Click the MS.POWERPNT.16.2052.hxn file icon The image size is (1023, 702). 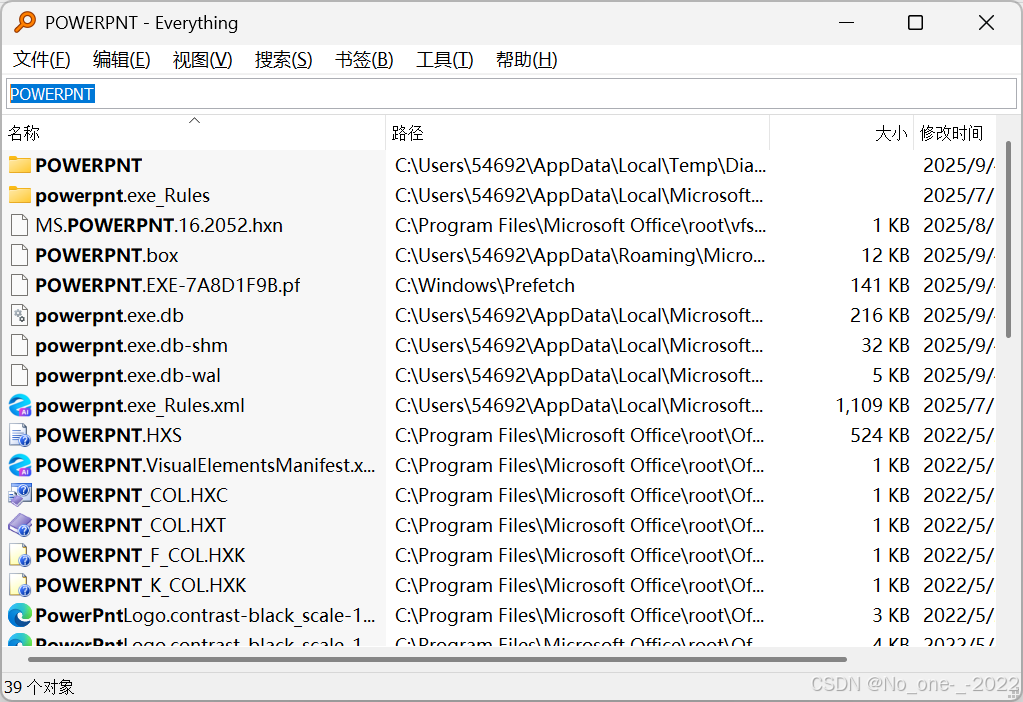tap(20, 225)
